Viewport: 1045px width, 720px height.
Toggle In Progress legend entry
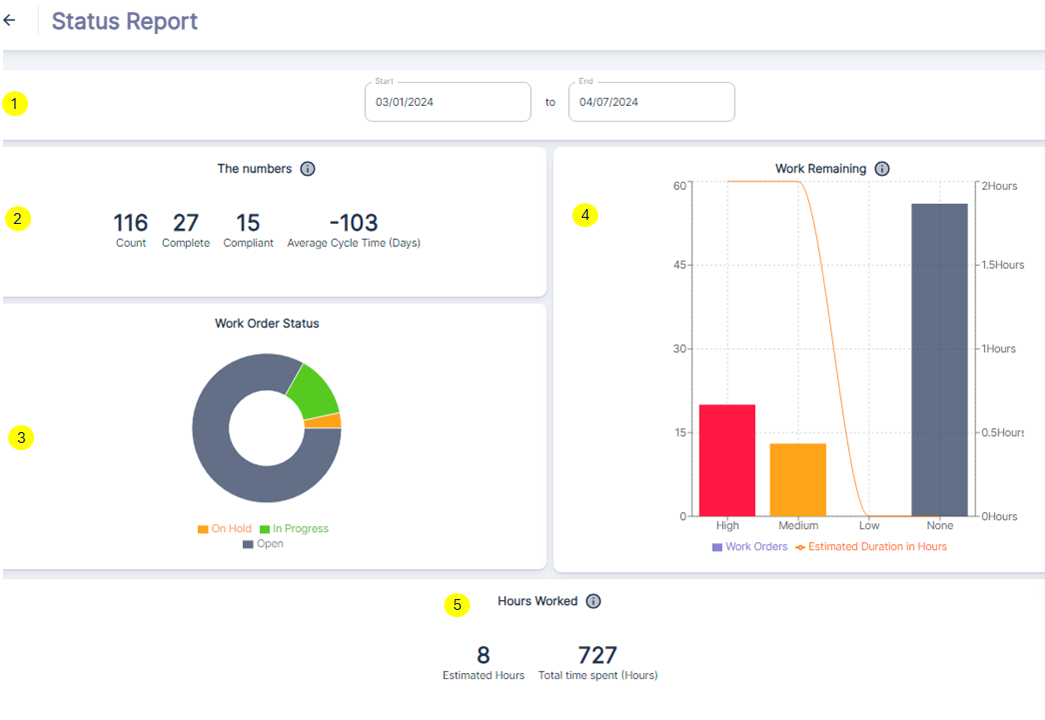(x=294, y=529)
